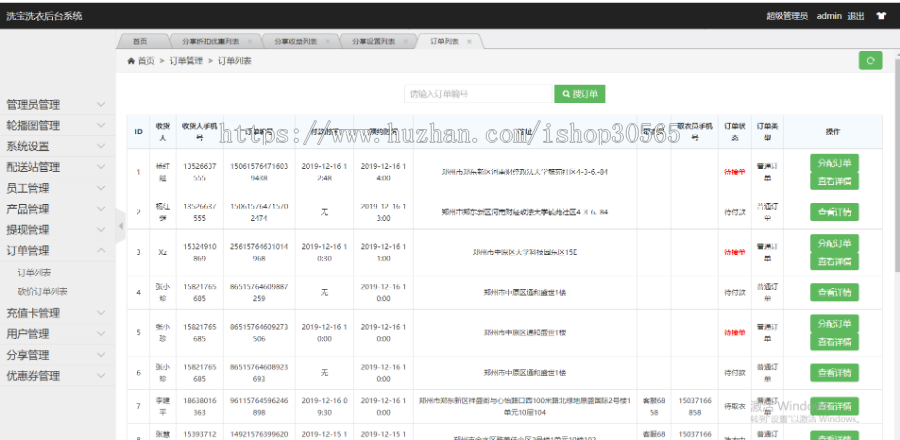Select the 订单列表 tab
This screenshot has width=900, height=440.
click(x=444, y=42)
